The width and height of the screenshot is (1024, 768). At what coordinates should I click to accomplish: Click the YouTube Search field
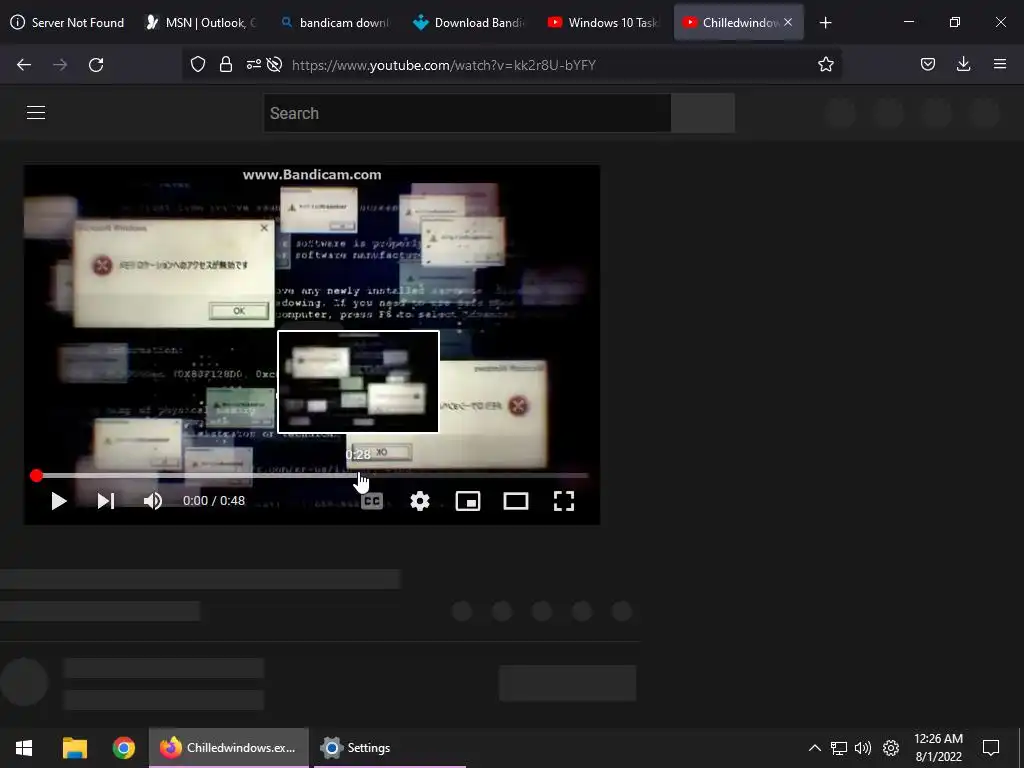click(467, 113)
